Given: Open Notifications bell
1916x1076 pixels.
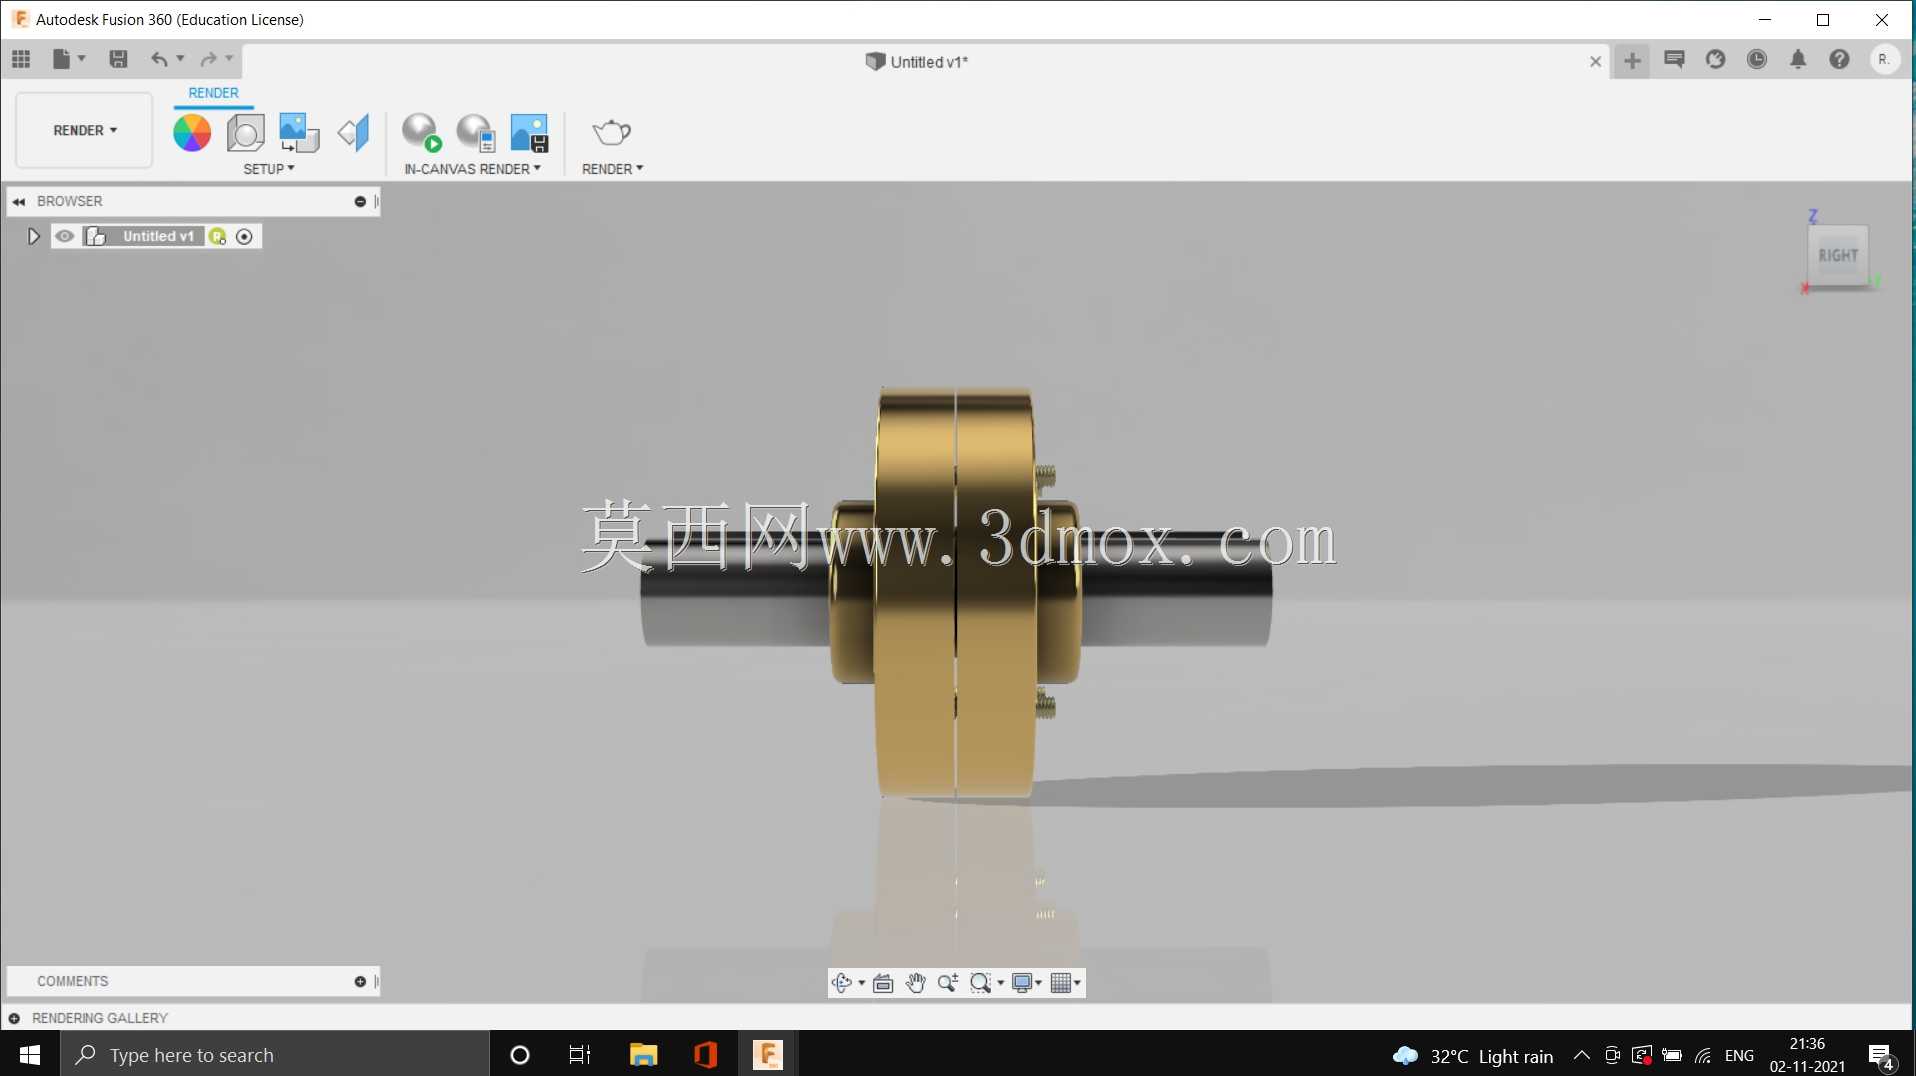Looking at the screenshot, I should tap(1798, 59).
